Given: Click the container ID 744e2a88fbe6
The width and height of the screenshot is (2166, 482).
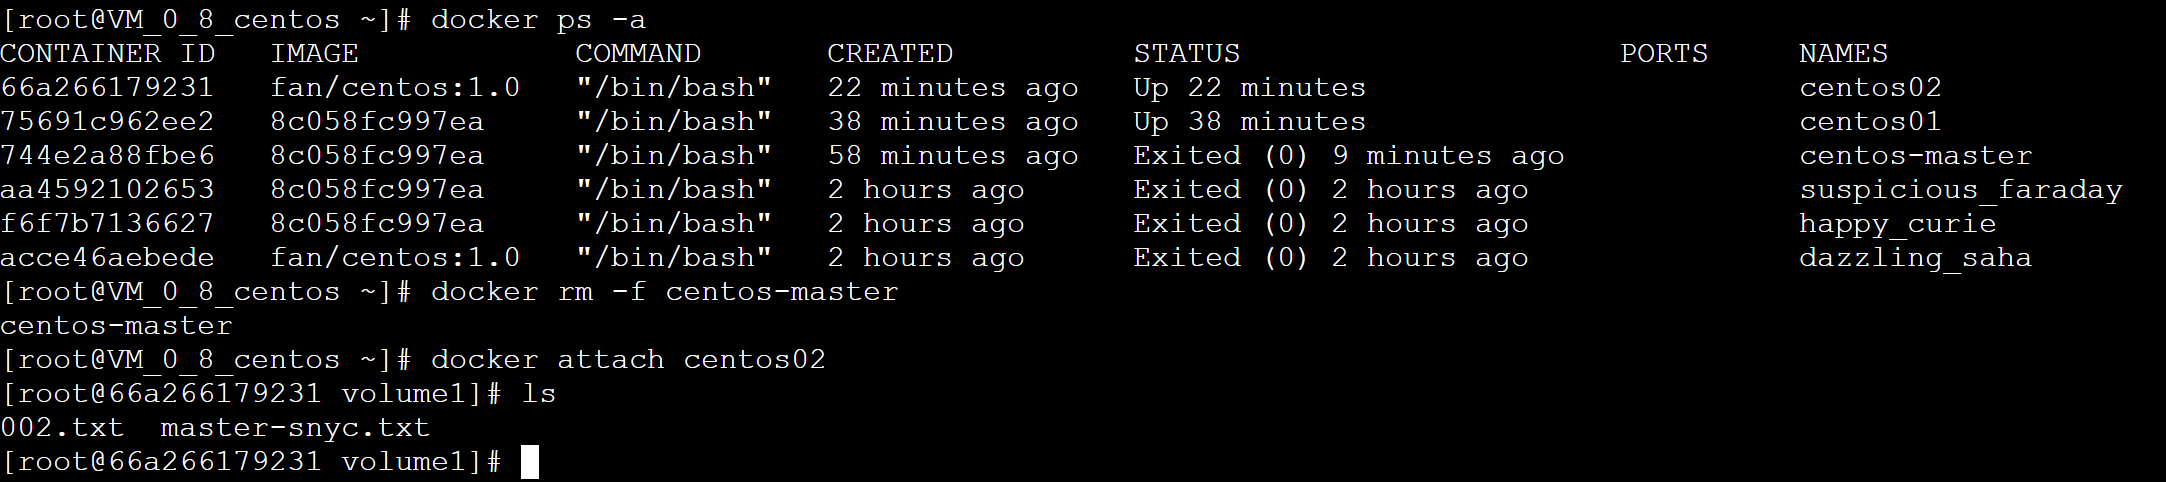Looking at the screenshot, I should 107,156.
